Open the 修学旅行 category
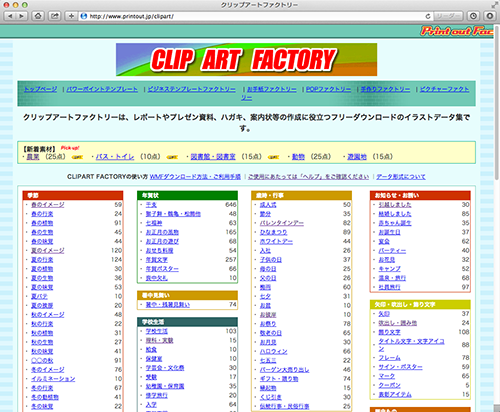The width and height of the screenshot is (500, 412). coord(157,395)
